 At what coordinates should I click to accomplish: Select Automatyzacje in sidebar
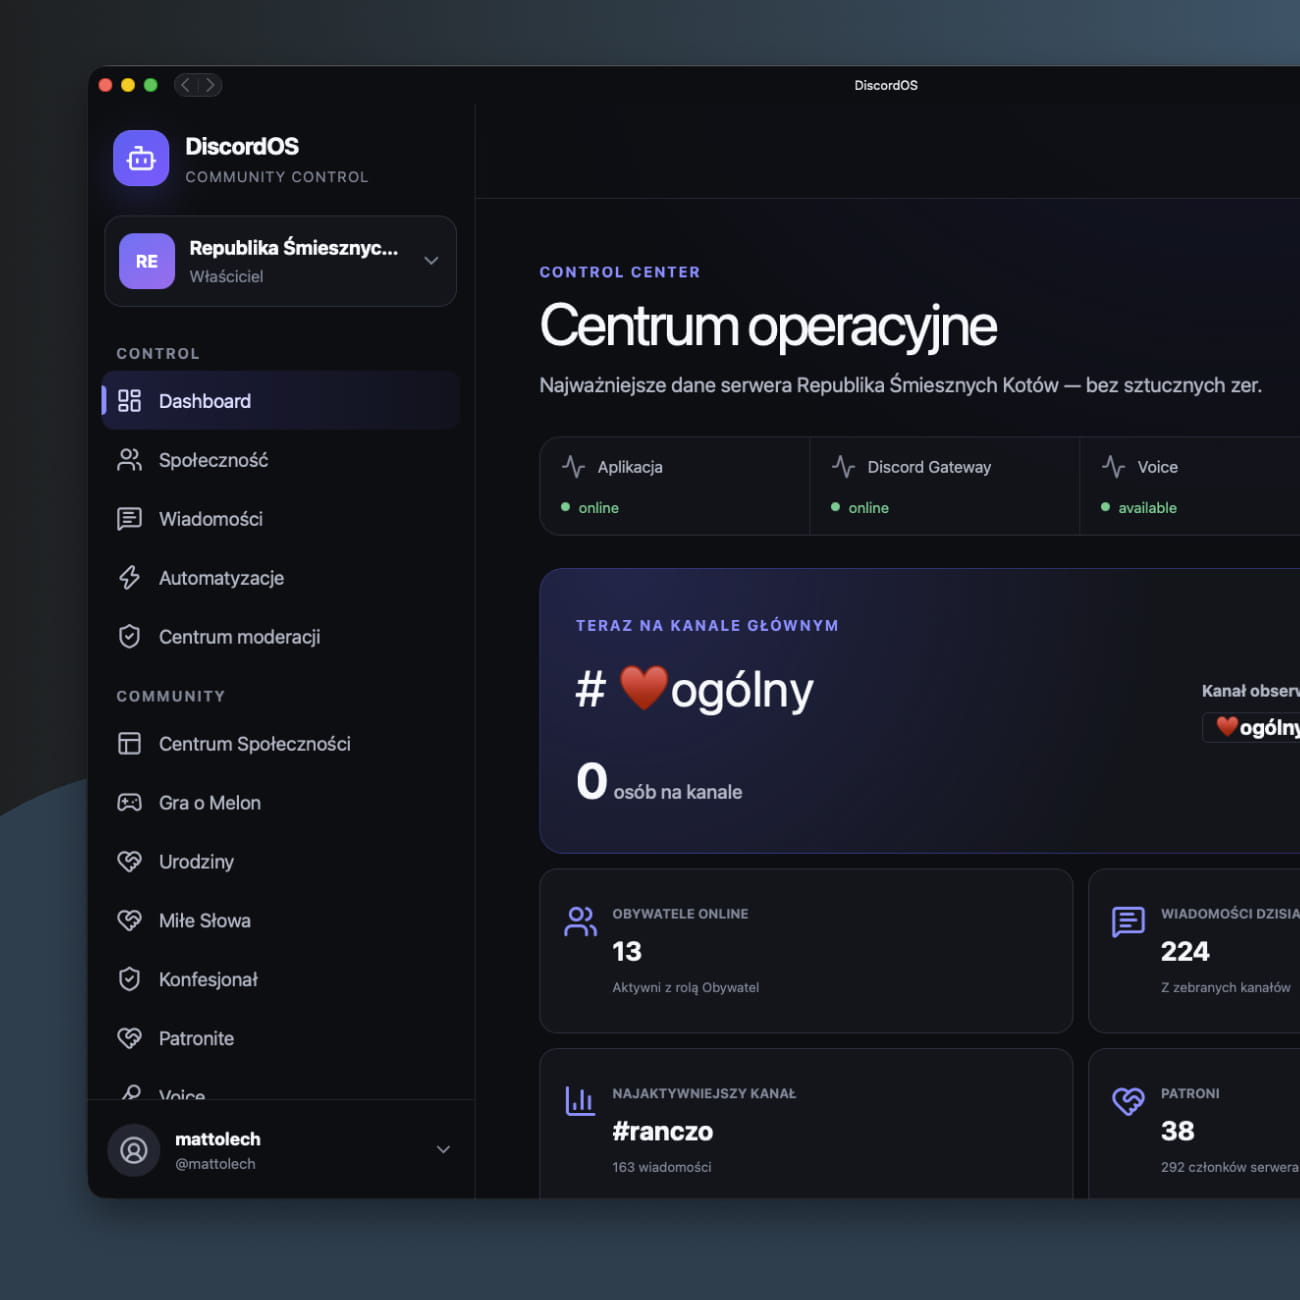coord(281,578)
